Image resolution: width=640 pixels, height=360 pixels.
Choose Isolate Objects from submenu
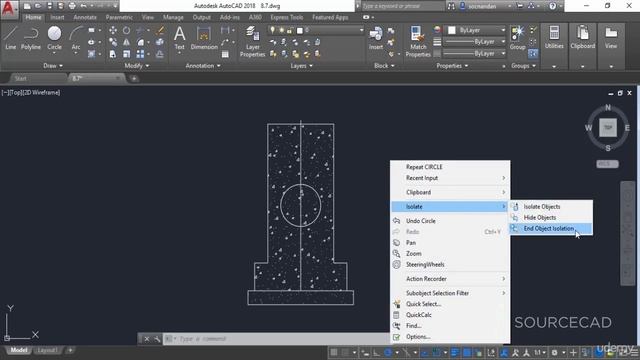551,207
